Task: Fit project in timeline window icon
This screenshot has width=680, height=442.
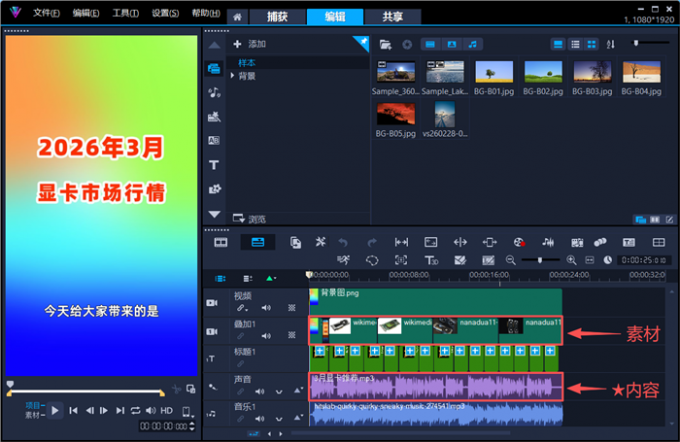Action: pos(589,260)
